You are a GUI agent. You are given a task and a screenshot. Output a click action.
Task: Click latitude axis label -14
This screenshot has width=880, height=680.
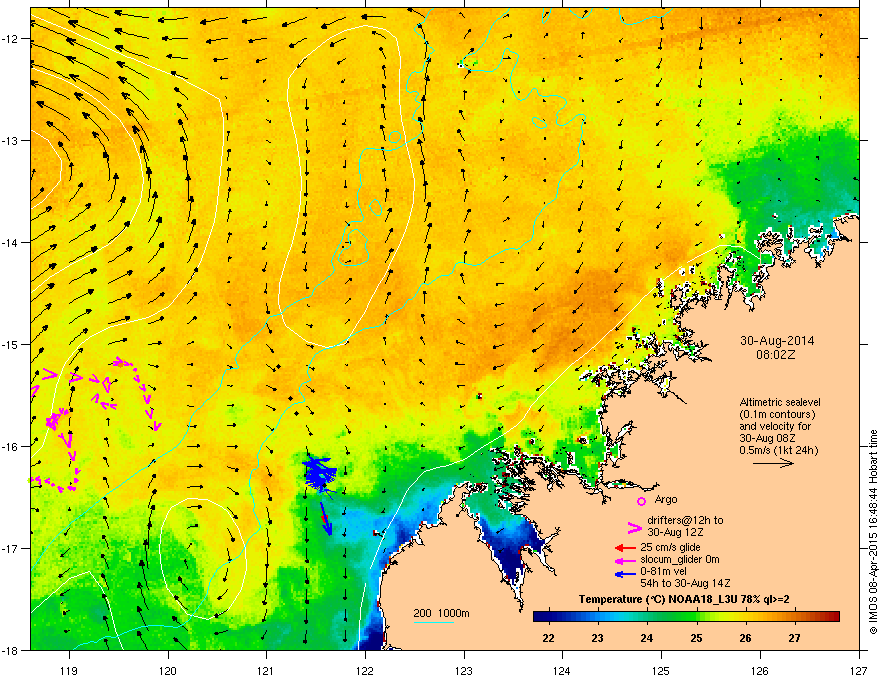coord(10,243)
